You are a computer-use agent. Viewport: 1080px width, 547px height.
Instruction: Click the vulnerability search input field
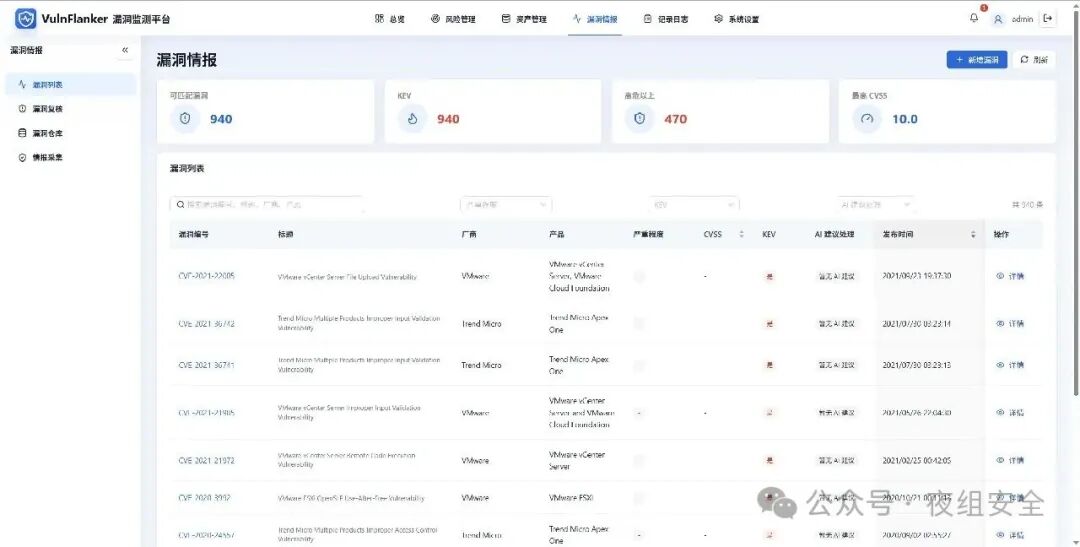pos(267,205)
